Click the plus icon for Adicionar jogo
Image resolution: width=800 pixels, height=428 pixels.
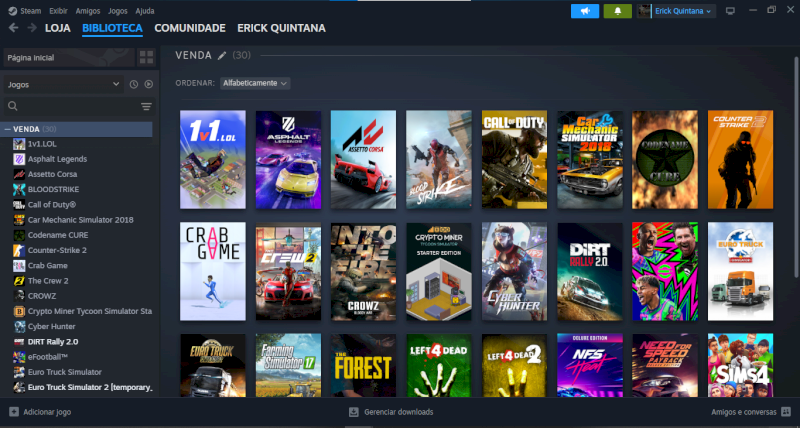coord(14,412)
